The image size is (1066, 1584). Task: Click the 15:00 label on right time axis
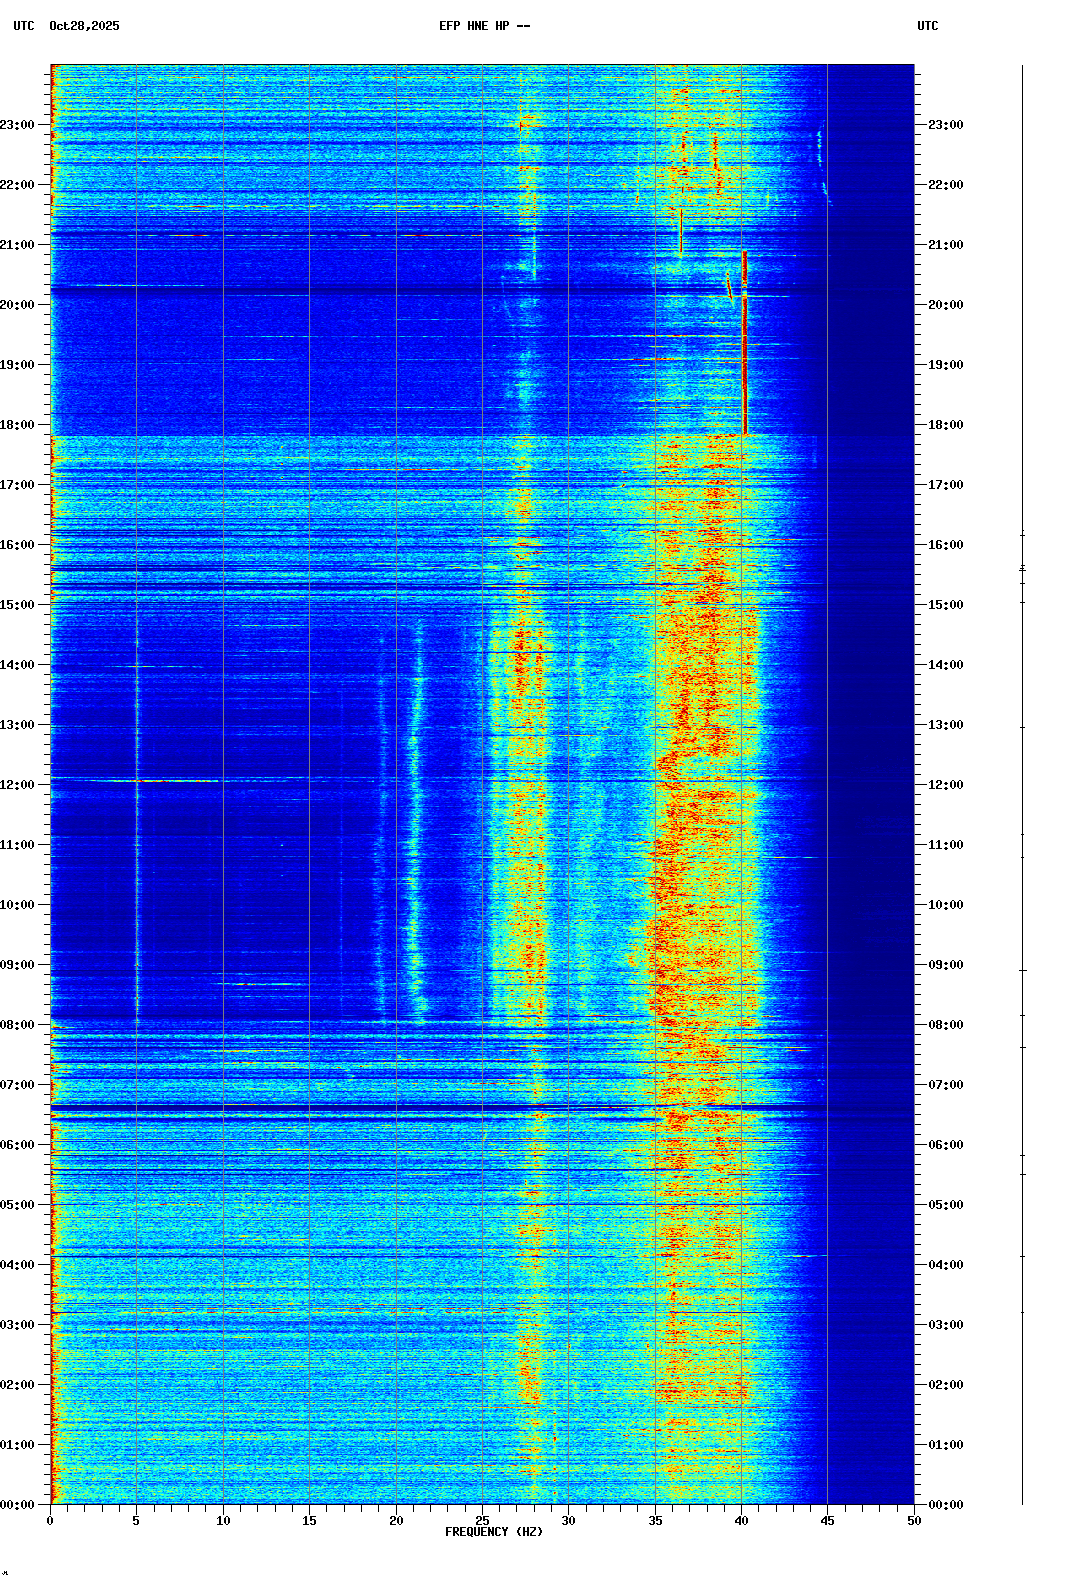pyautogui.click(x=945, y=605)
